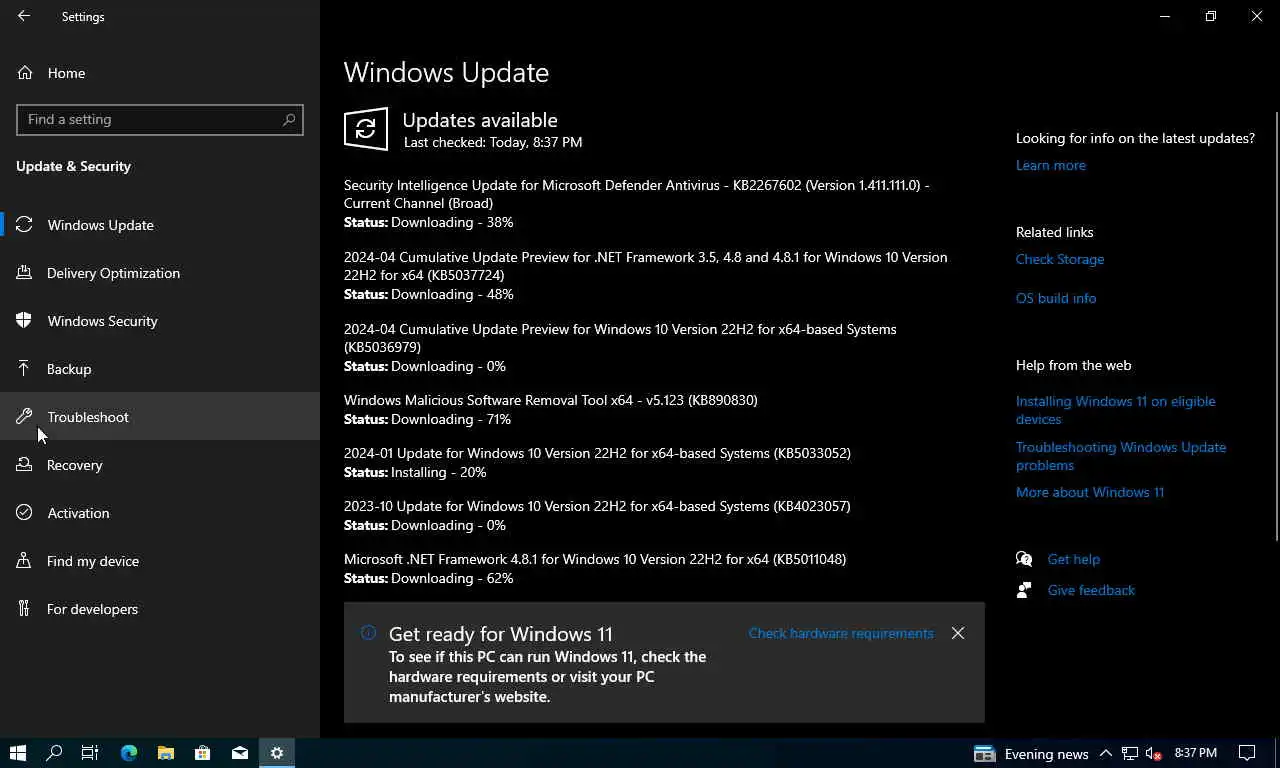
Task: Go to the Backup section
Action: (160, 369)
